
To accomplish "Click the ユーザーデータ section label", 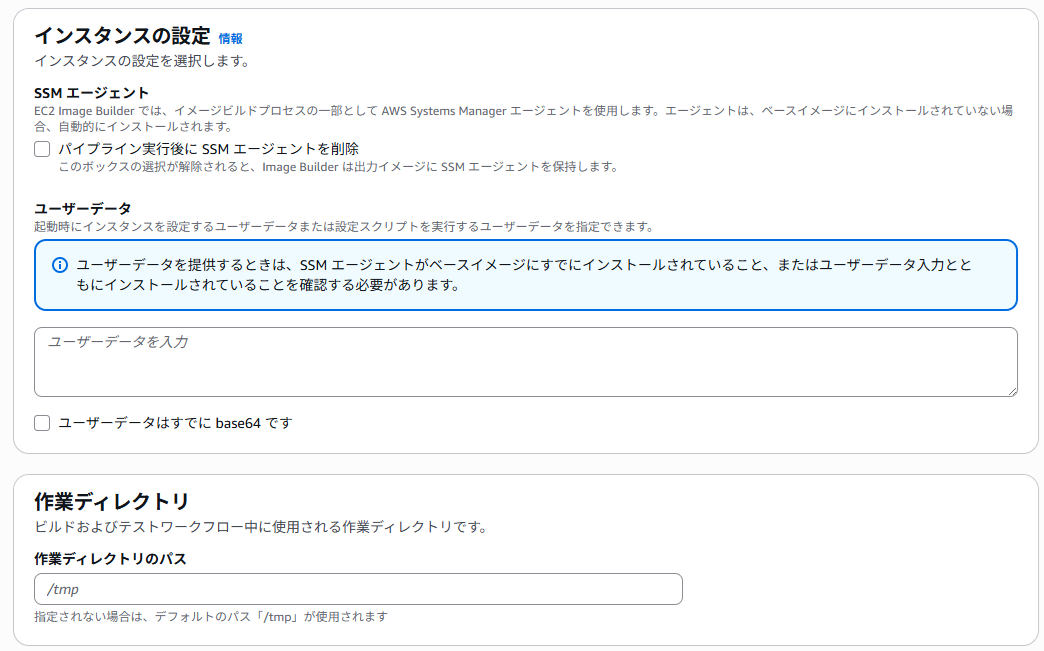I will pyautogui.click(x=83, y=208).
